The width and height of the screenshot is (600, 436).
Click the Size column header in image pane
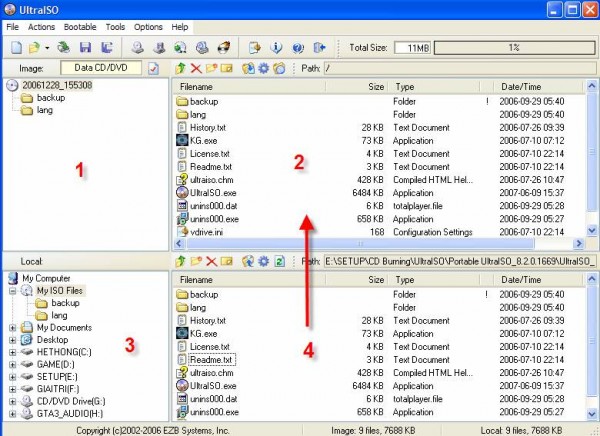tap(357, 87)
